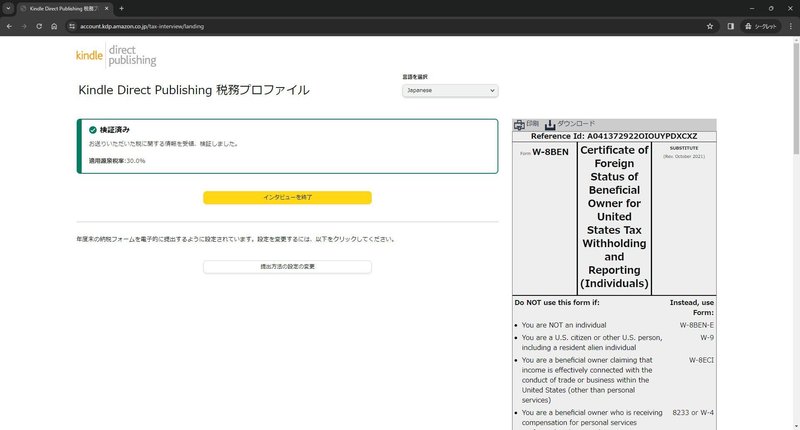The height and width of the screenshot is (430, 800).
Task: Click the browser forward arrow
Action: (24, 26)
